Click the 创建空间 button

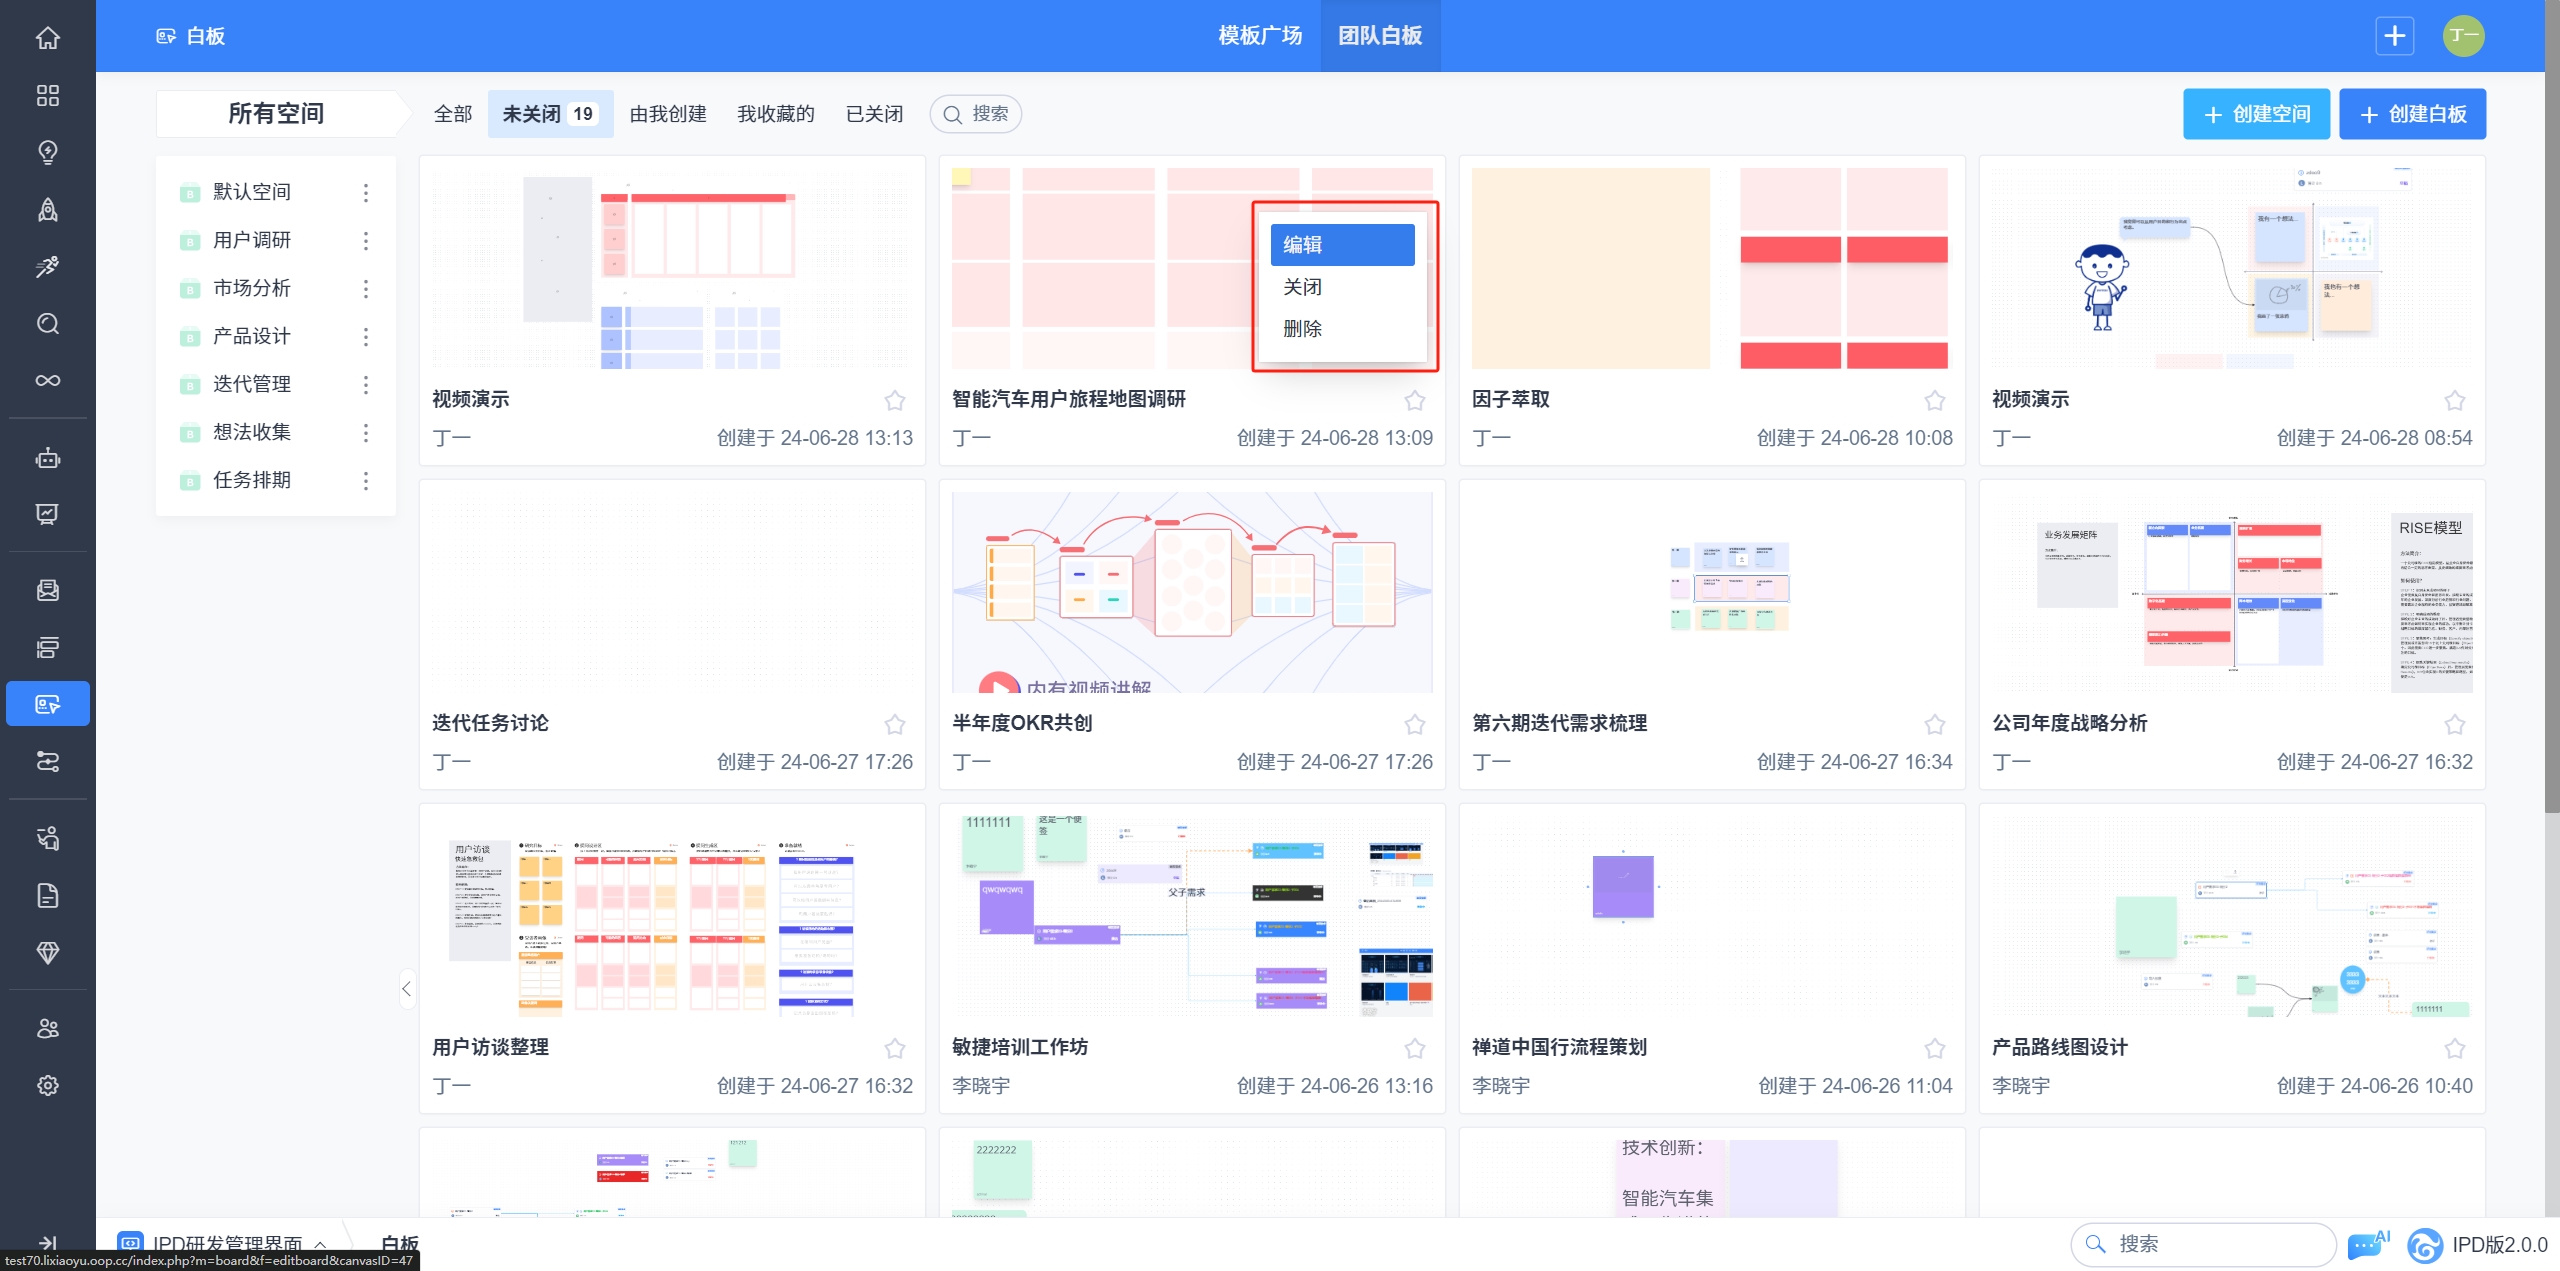coord(2256,114)
